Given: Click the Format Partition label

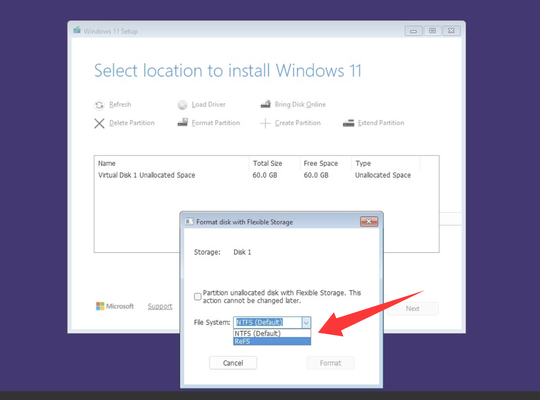Looking at the screenshot, I should [x=216, y=123].
